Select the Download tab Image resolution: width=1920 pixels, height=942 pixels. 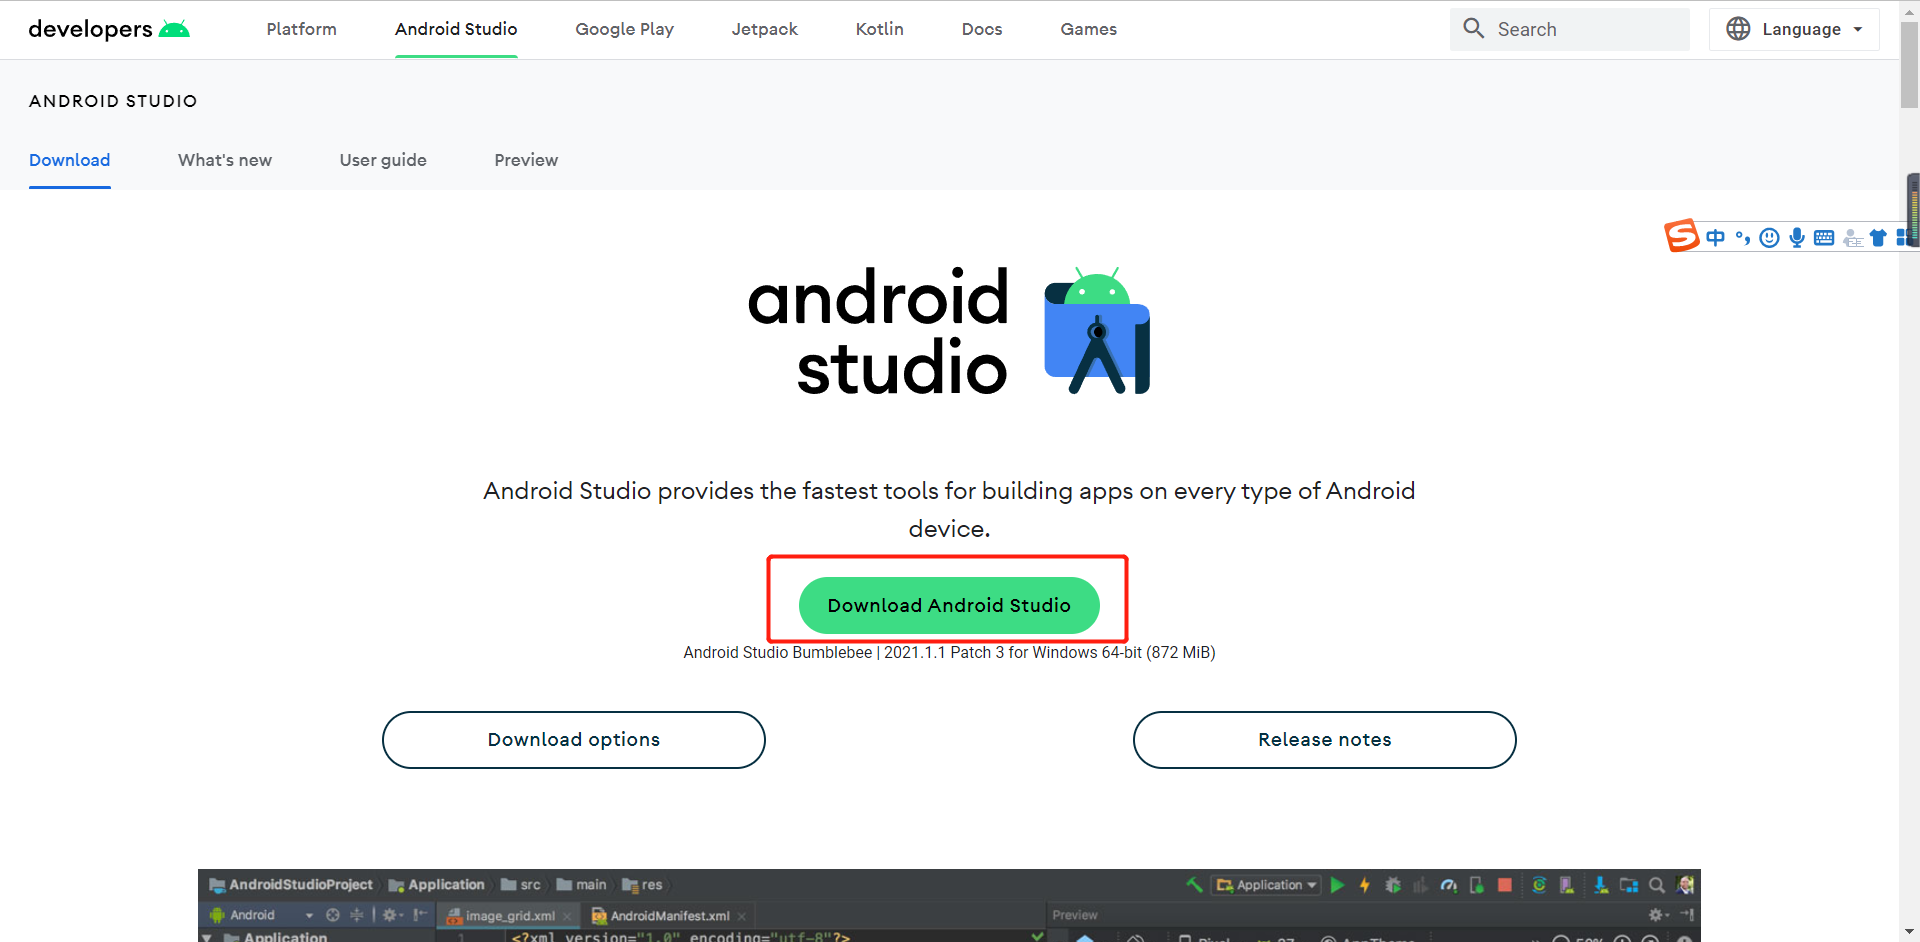[70, 160]
